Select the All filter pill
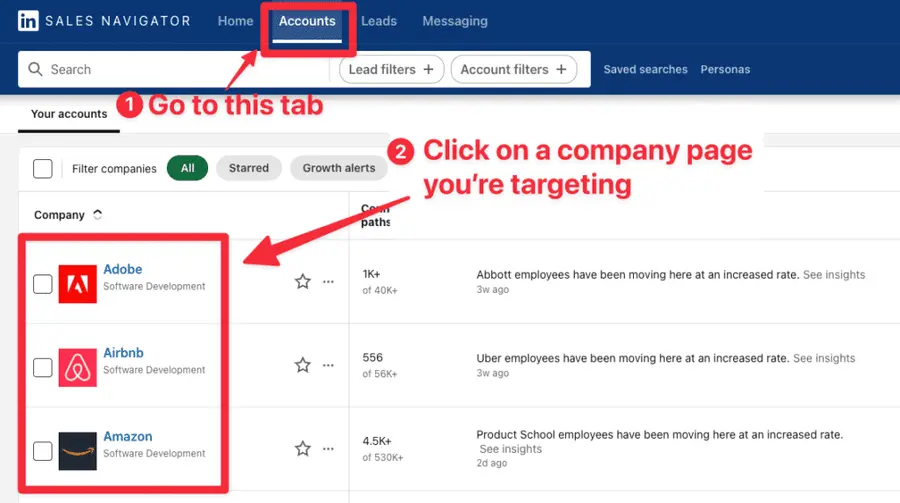Viewport: 900px width, 503px height. (188, 168)
